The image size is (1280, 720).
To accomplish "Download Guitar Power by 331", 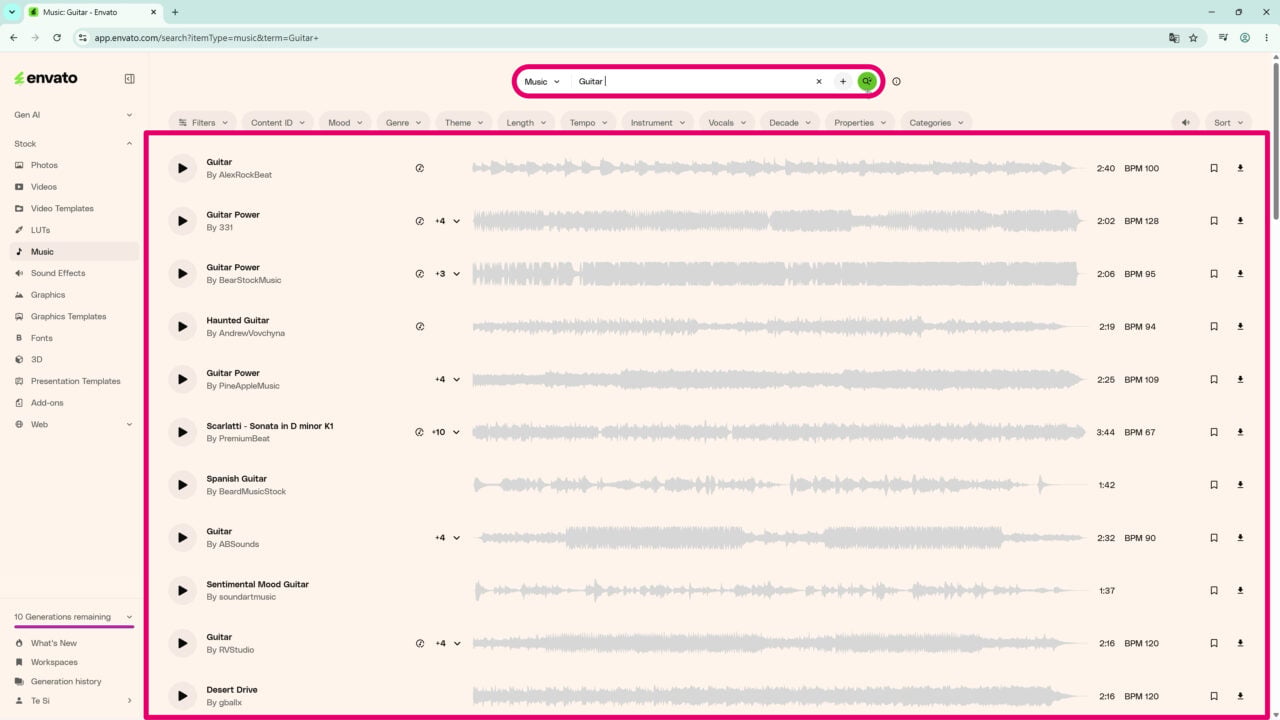I will [x=1240, y=221].
